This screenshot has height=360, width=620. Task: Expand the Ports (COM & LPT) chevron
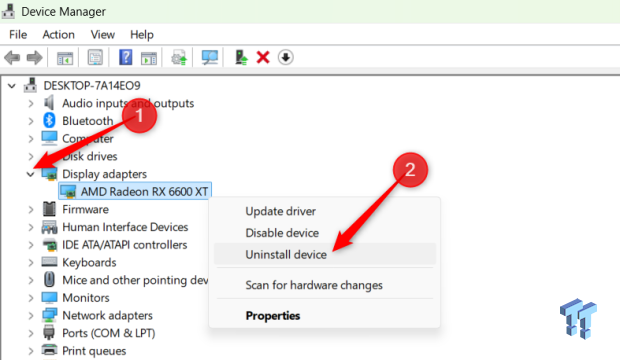(31, 333)
